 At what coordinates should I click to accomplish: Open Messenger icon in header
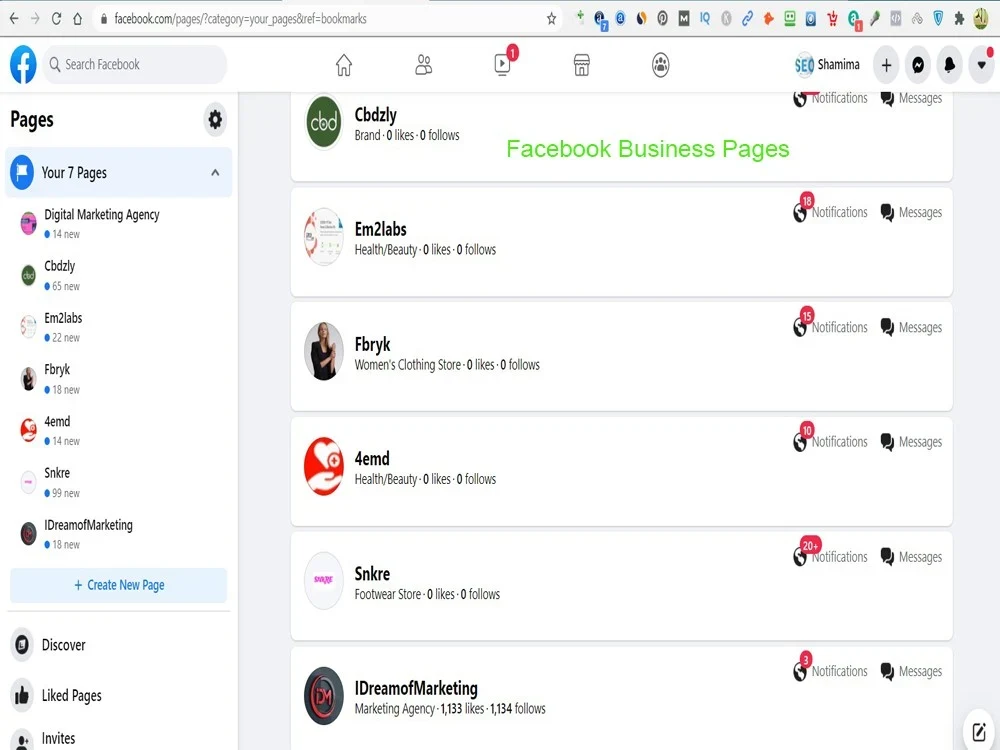pos(918,64)
